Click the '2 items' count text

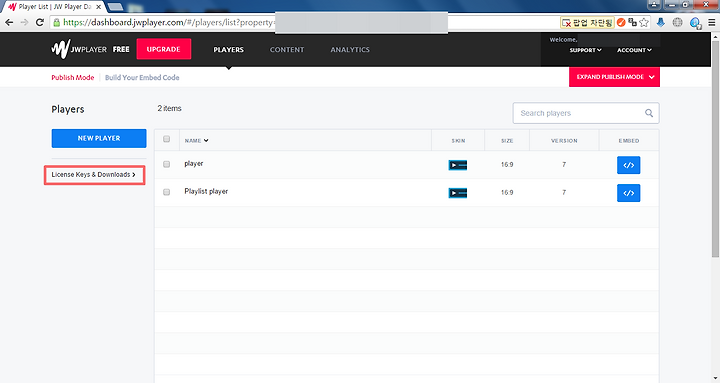point(169,108)
